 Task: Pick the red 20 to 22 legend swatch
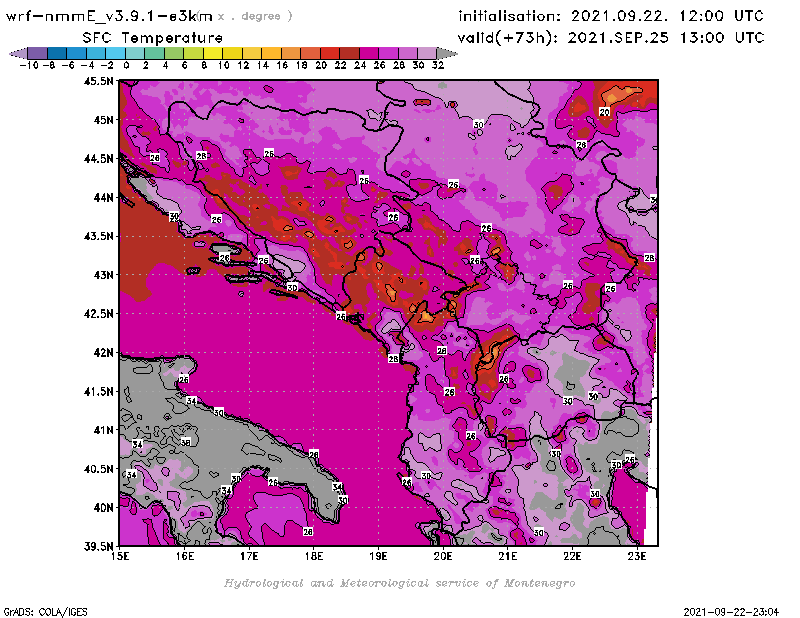tap(330, 53)
